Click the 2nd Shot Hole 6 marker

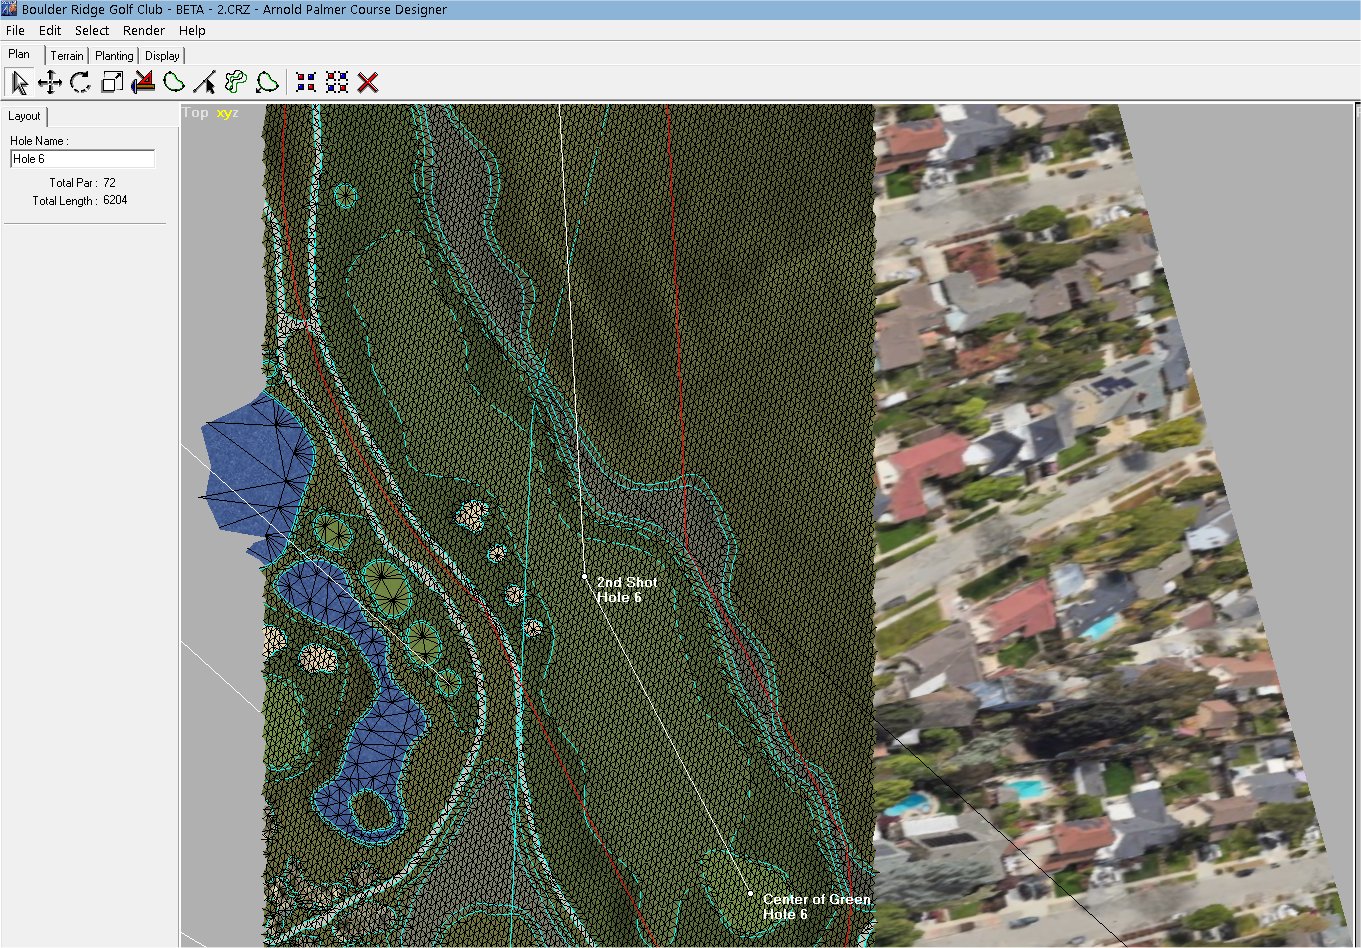pyautogui.click(x=585, y=576)
